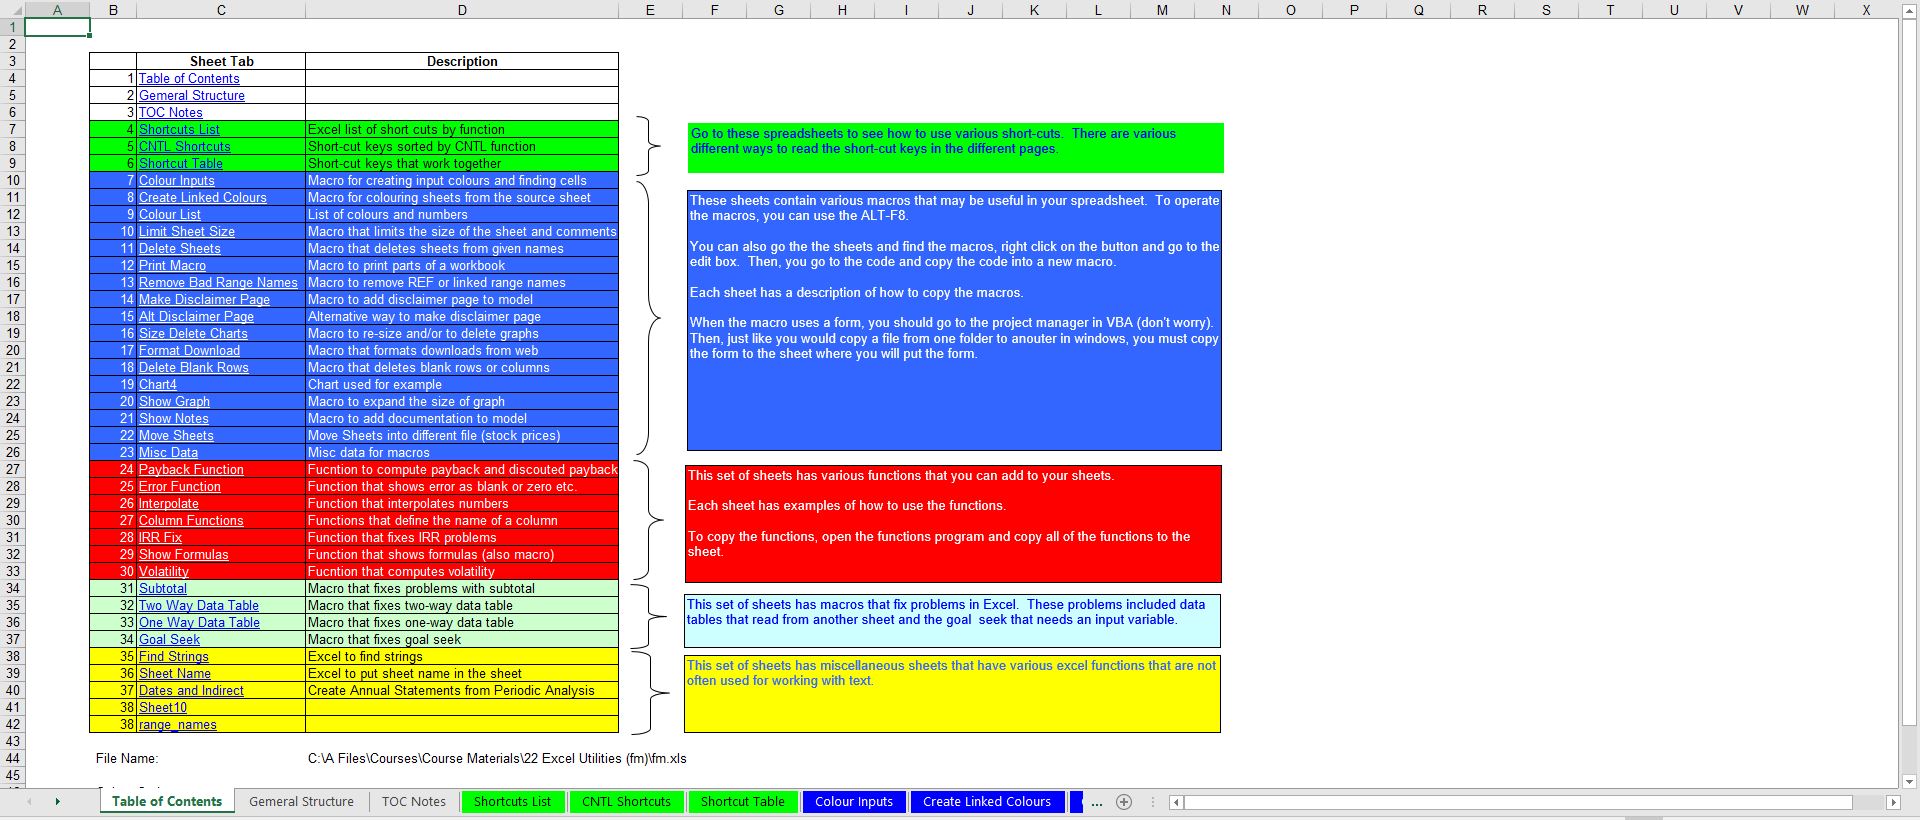
Task: Go to previous sheet tab using left arrow
Action: point(29,802)
